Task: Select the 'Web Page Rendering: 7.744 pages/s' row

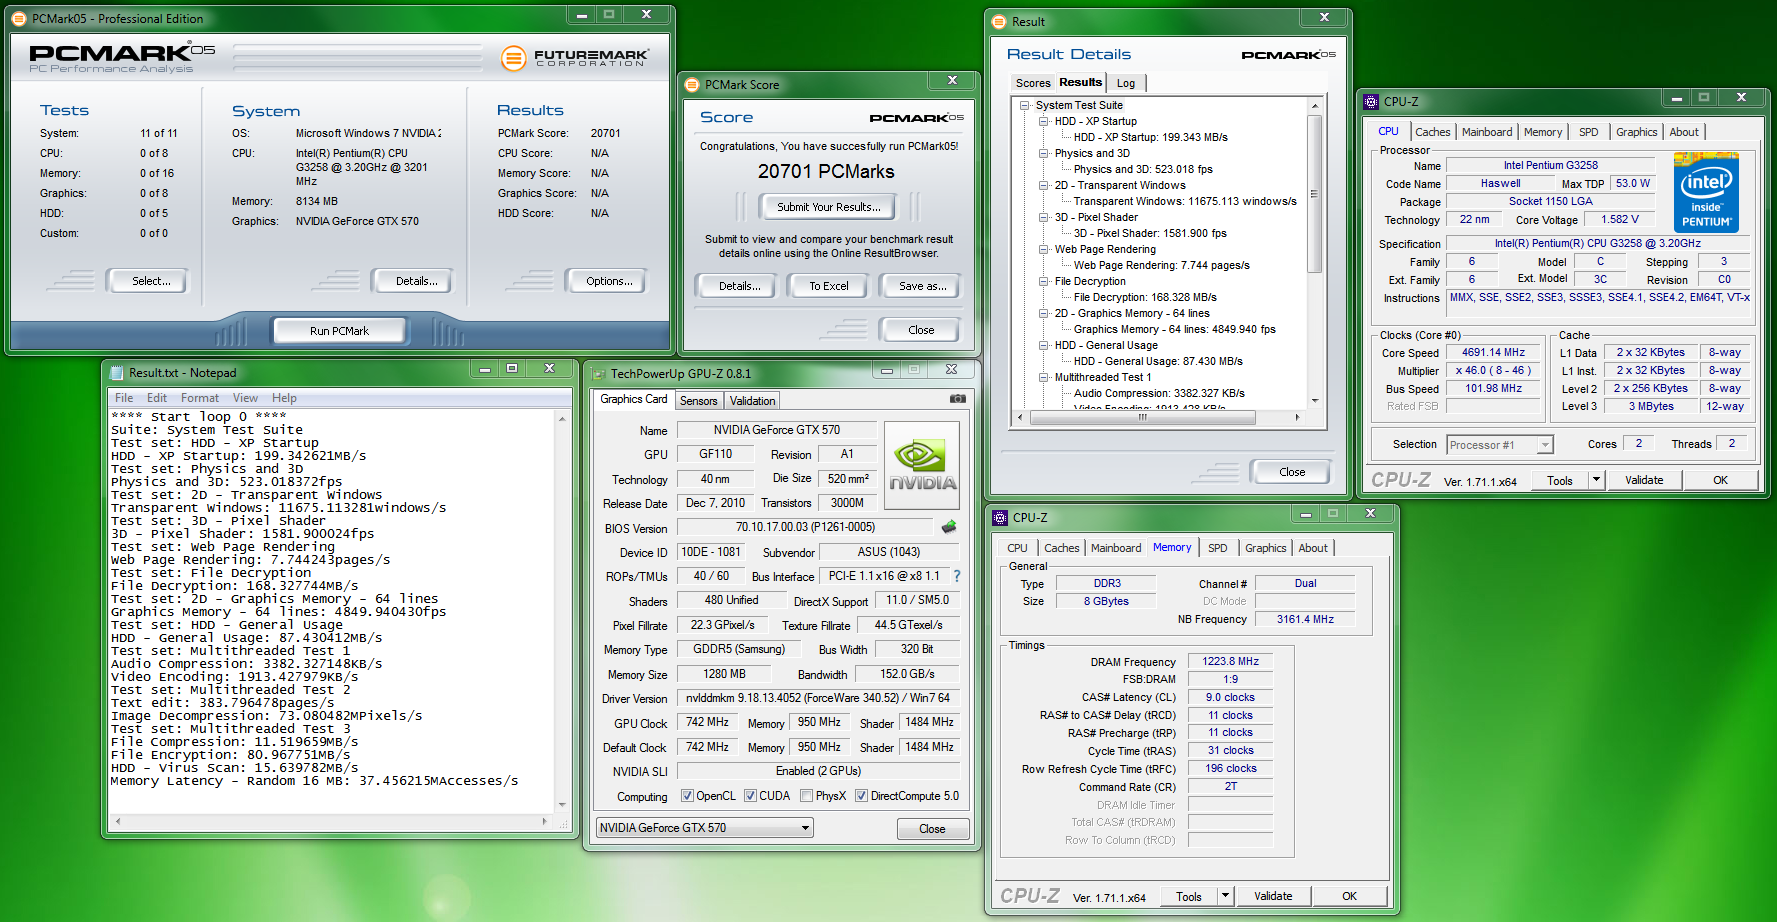Action: pos(1161,265)
